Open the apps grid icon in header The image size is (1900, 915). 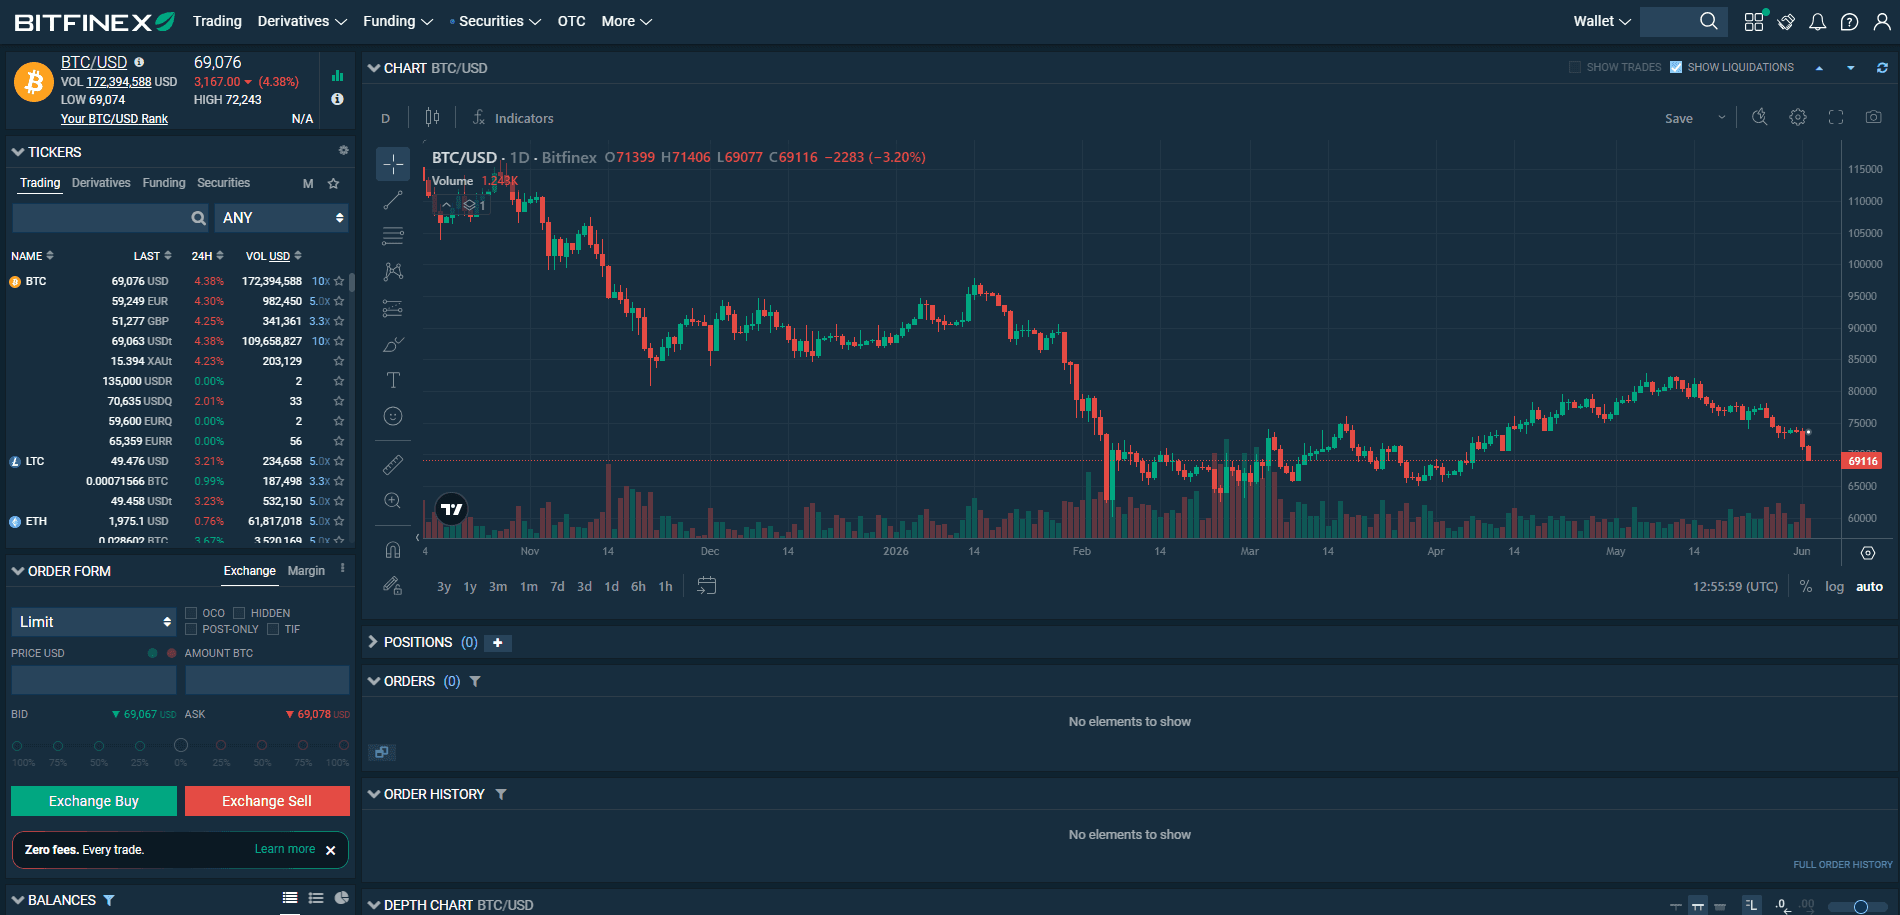[x=1754, y=21]
